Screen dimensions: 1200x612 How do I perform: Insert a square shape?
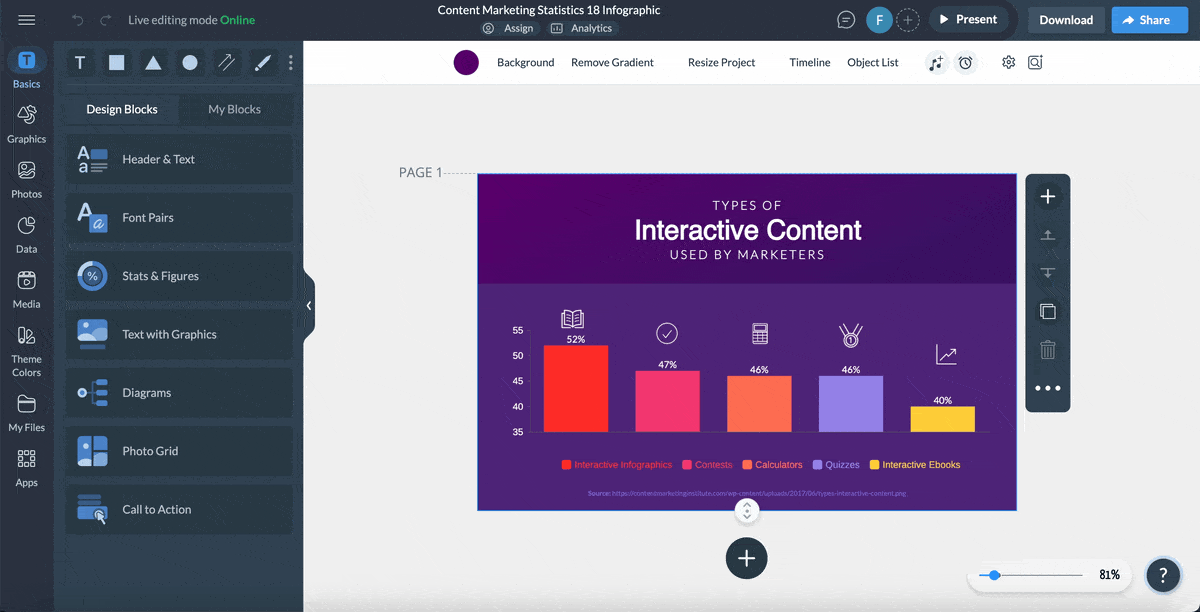pyautogui.click(x=116, y=62)
